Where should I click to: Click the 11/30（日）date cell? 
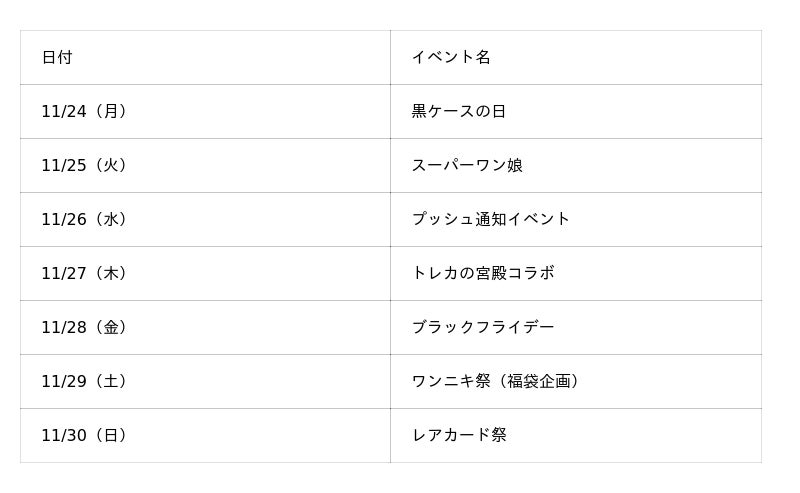(85, 436)
